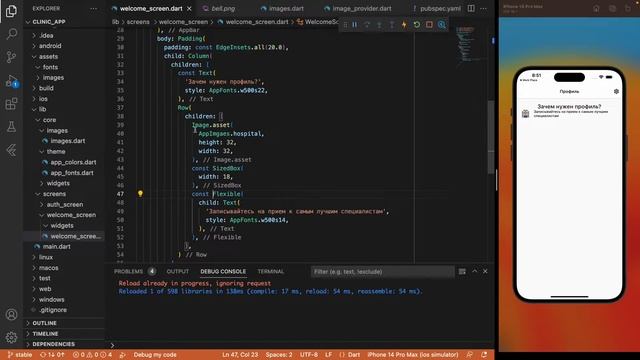The image size is (640, 360).
Task: Click the green Restart debug icon
Action: [x=417, y=25]
